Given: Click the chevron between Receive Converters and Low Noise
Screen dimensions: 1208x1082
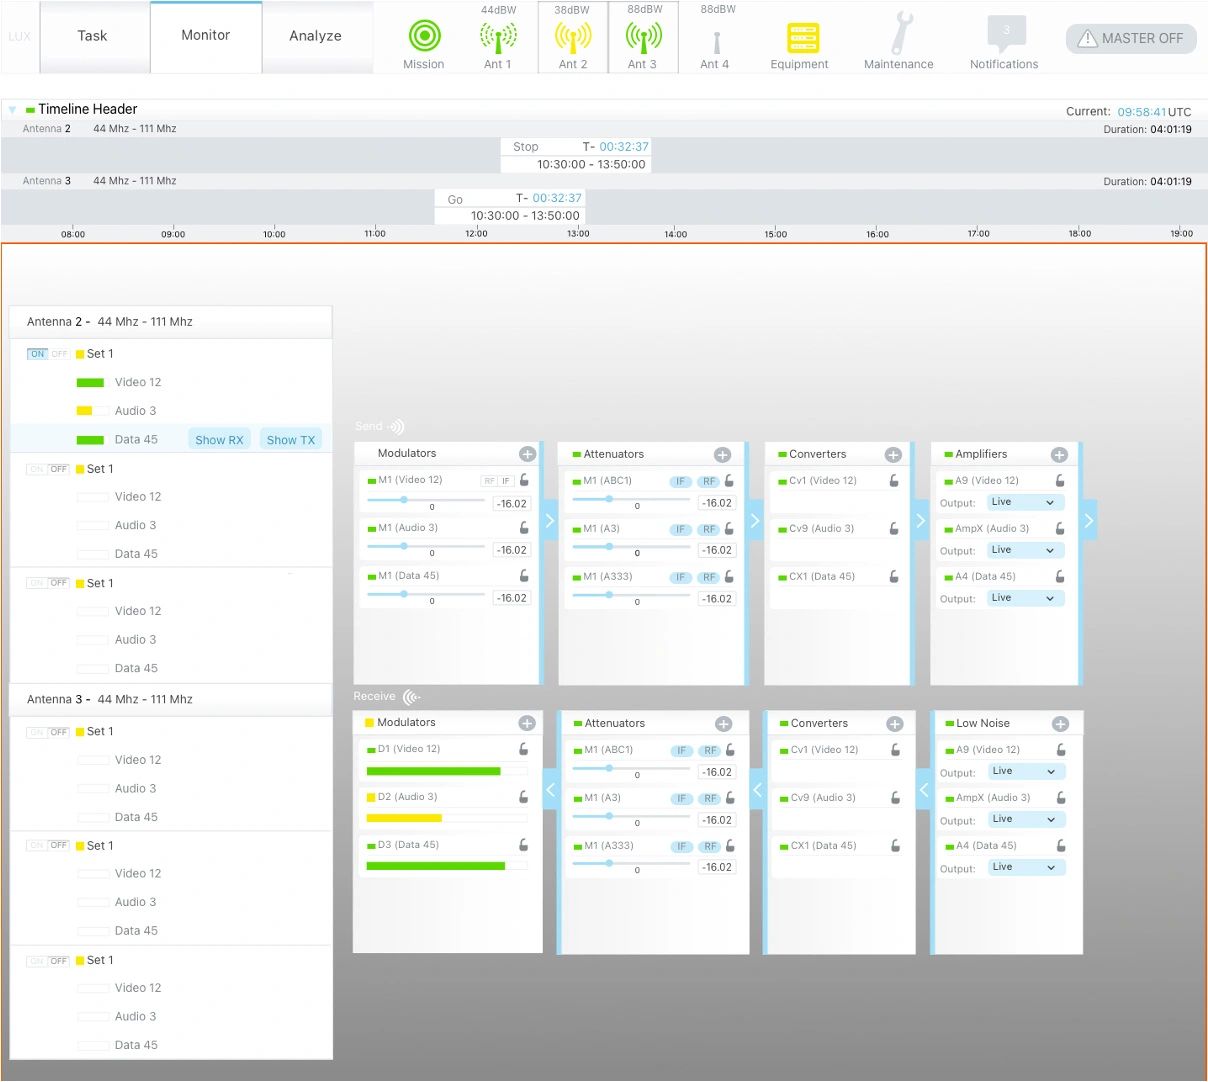Looking at the screenshot, I should (x=924, y=790).
